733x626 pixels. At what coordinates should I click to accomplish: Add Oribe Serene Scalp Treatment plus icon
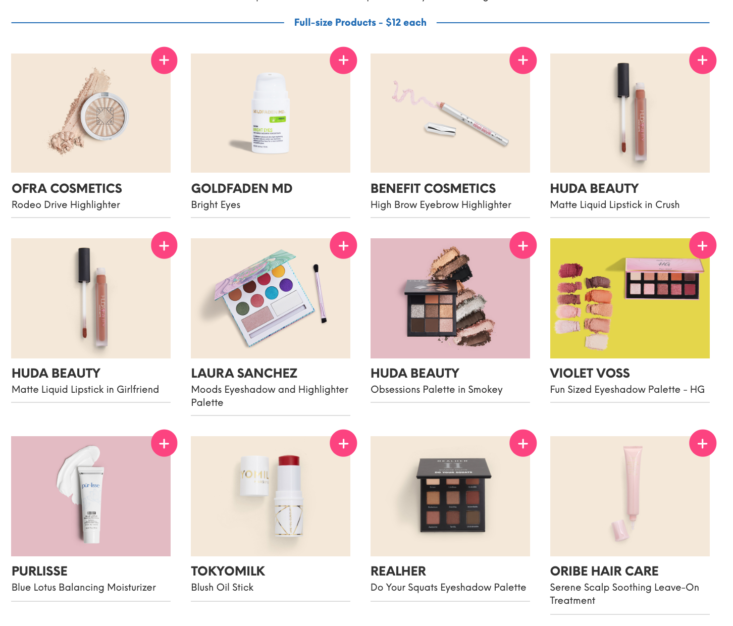click(x=703, y=443)
